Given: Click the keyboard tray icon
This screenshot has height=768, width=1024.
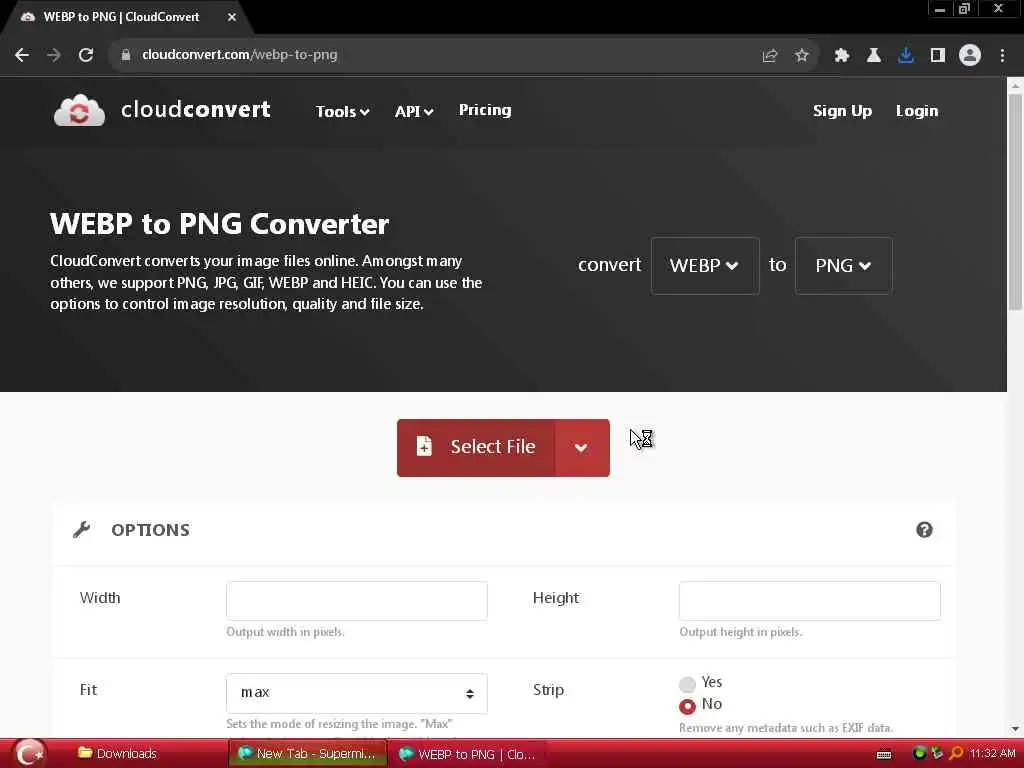Looking at the screenshot, I should coord(884,754).
